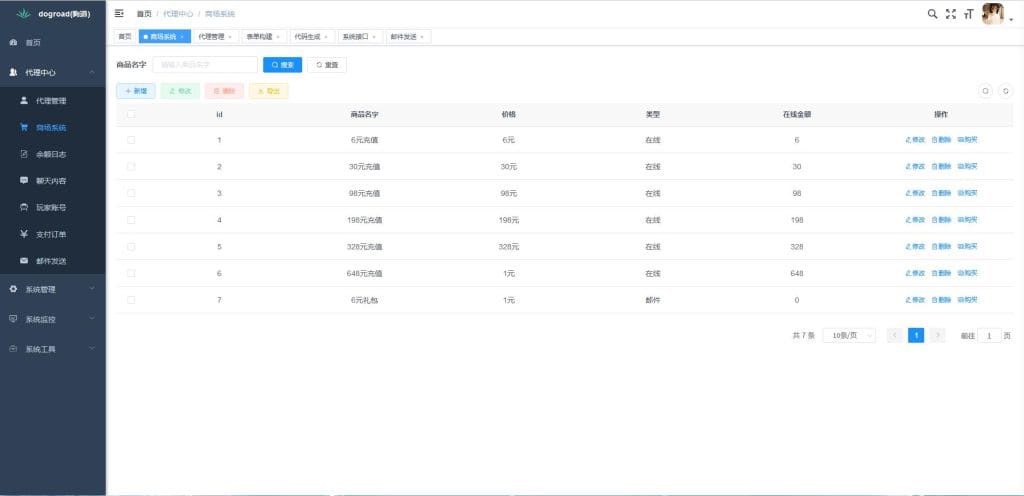Open the header search magnifier icon

point(933,14)
